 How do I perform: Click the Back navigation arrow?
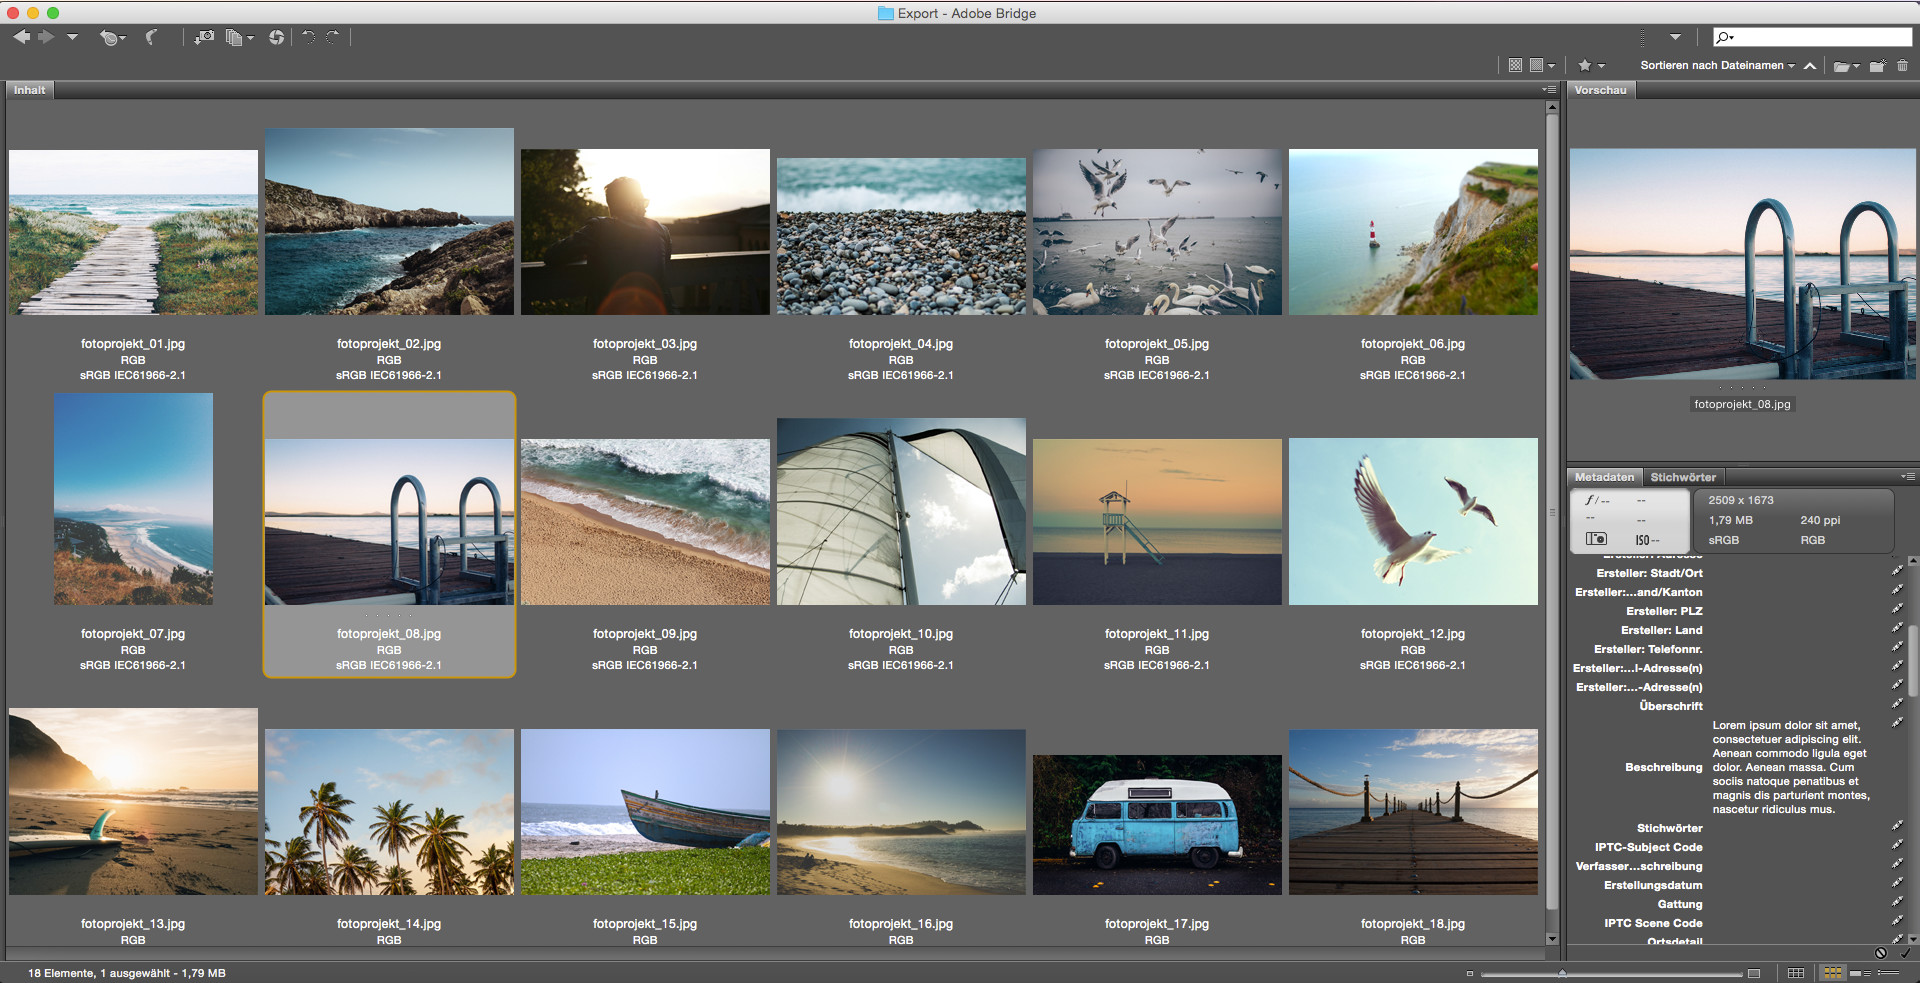[21, 37]
